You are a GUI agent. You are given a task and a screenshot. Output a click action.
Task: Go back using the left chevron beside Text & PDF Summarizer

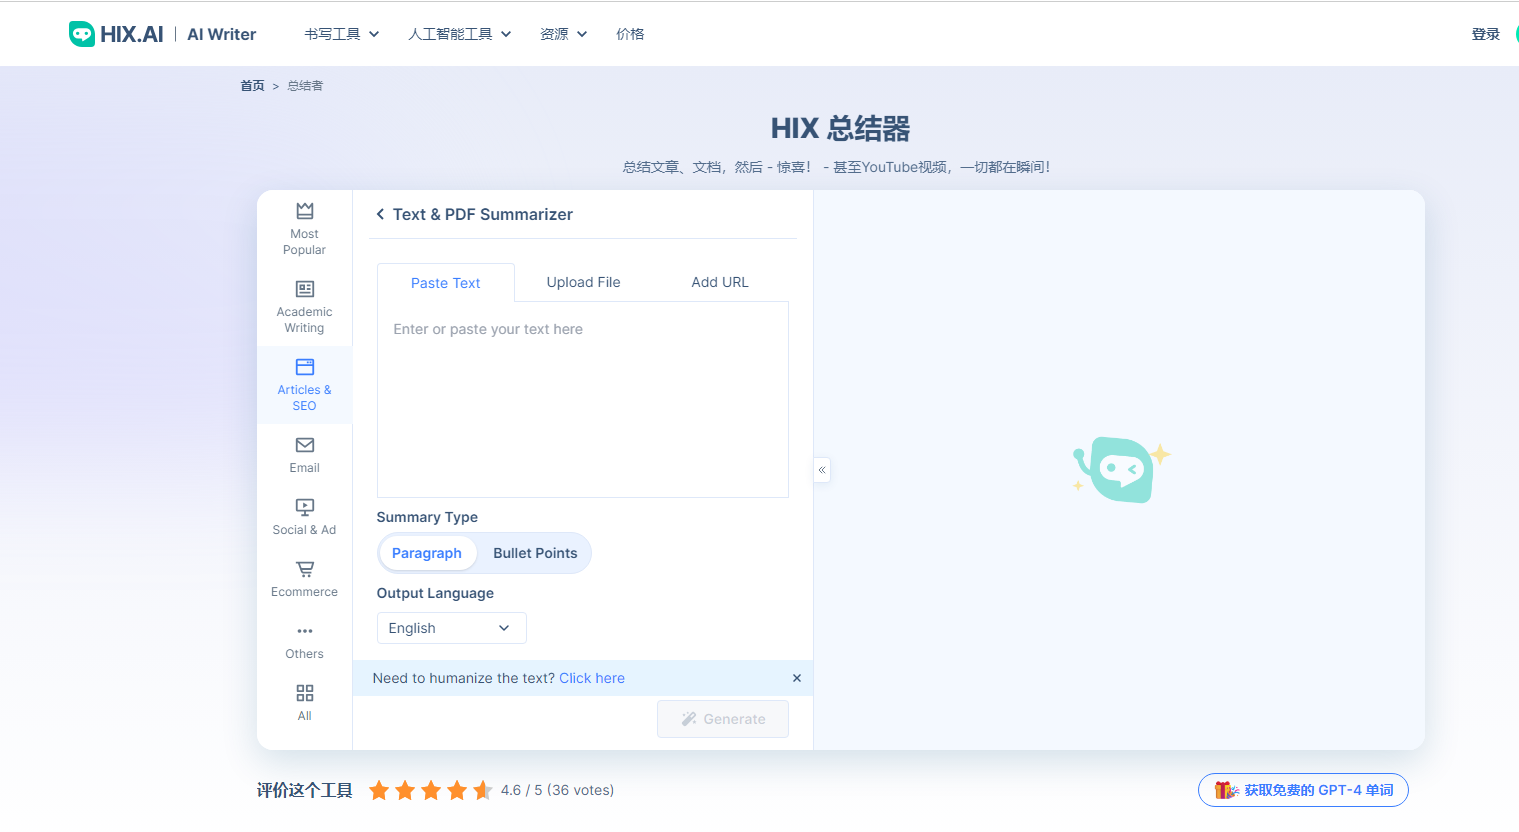tap(380, 214)
